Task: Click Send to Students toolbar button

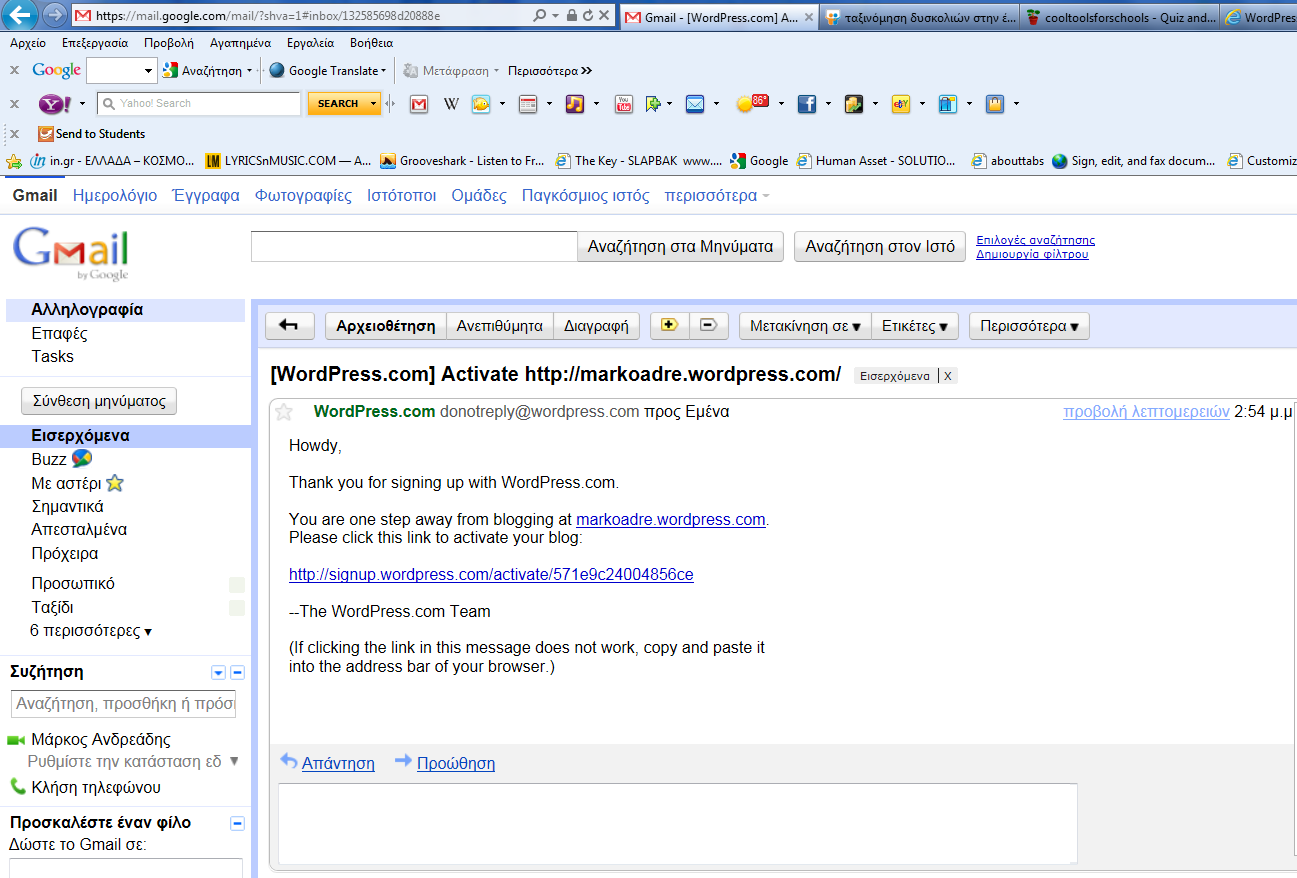Action: point(91,133)
